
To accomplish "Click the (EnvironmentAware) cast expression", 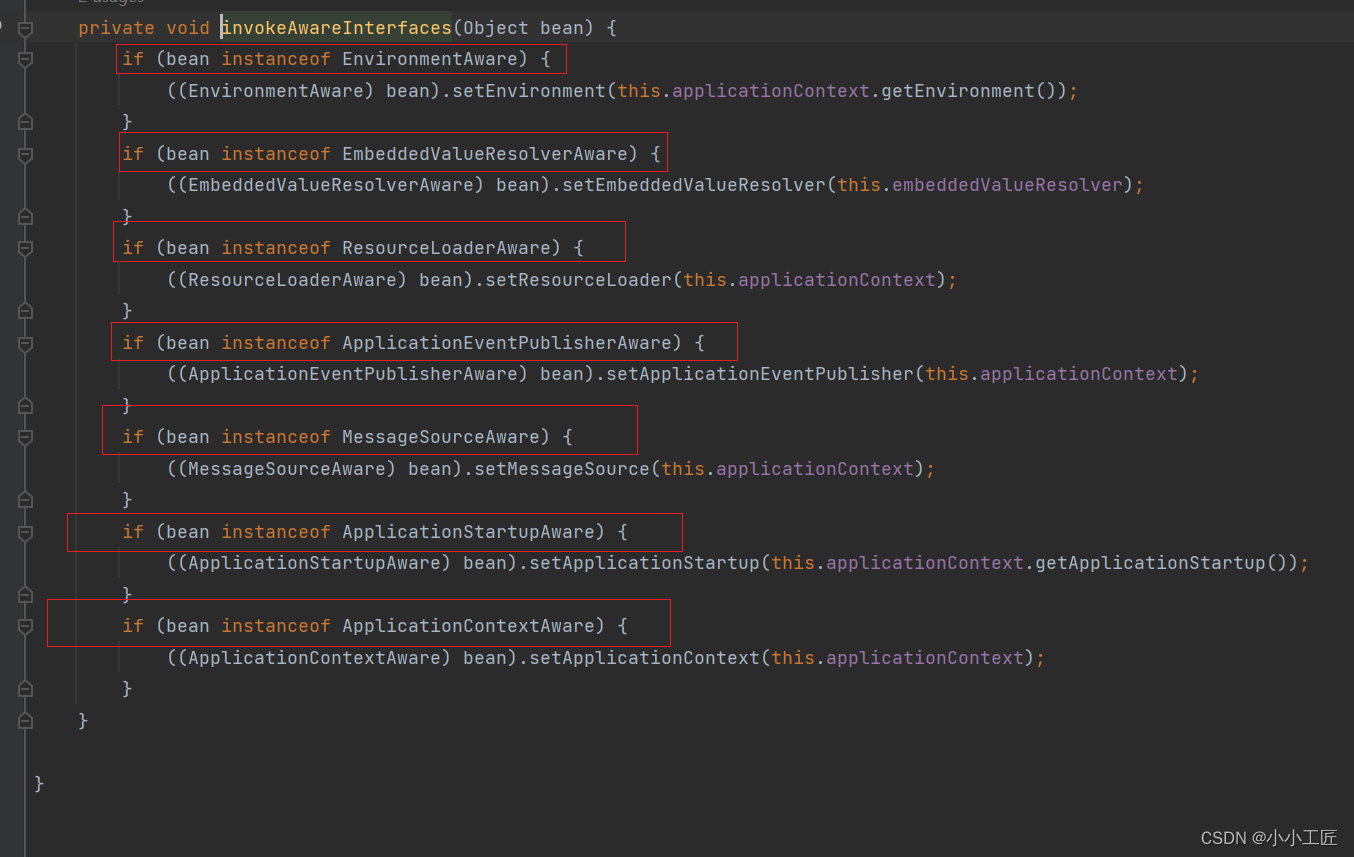I will [x=276, y=91].
